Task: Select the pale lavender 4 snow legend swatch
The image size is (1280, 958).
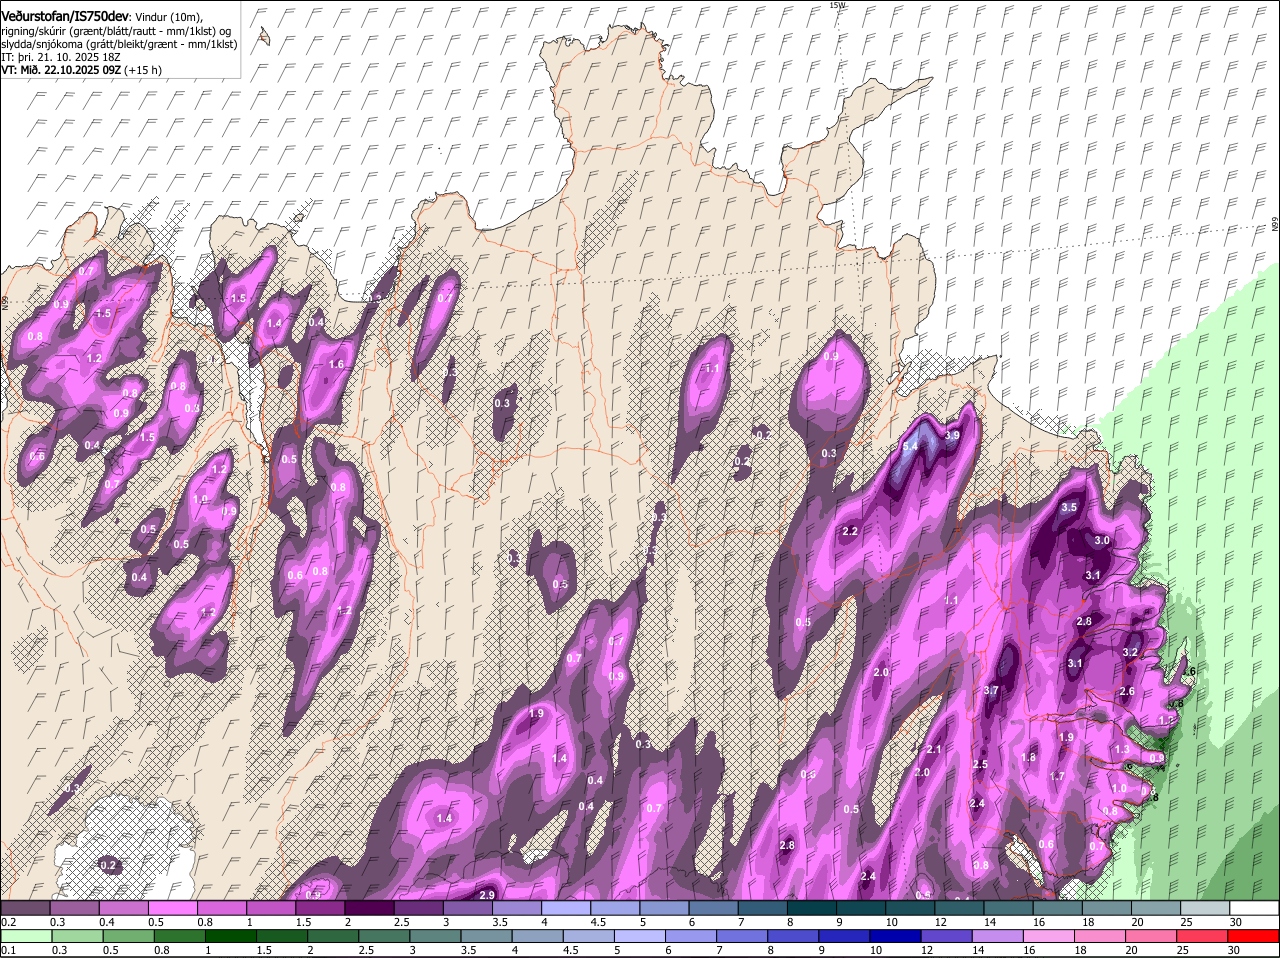Action: [x=565, y=908]
